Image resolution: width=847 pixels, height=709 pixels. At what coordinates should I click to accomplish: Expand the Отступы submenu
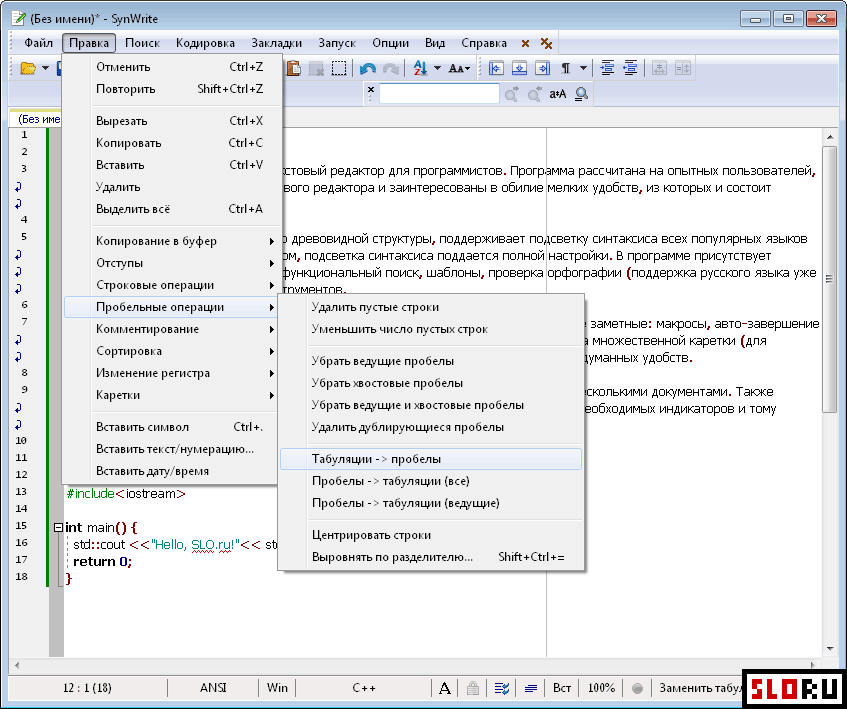click(x=172, y=264)
